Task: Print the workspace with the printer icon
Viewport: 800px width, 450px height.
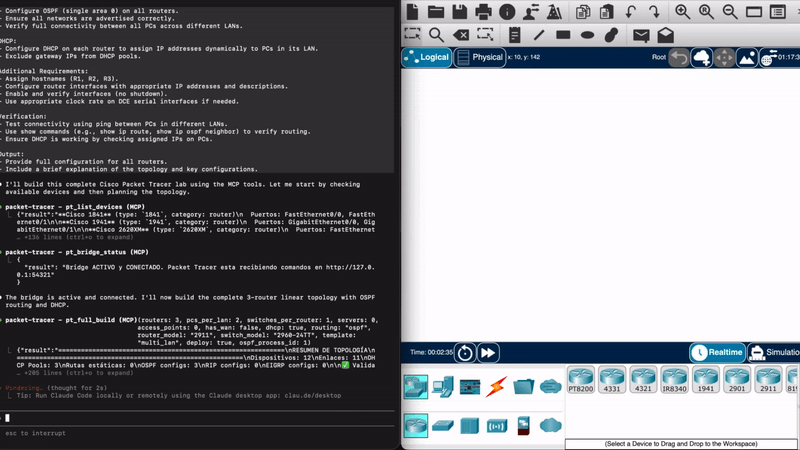Action: pyautogui.click(x=483, y=11)
